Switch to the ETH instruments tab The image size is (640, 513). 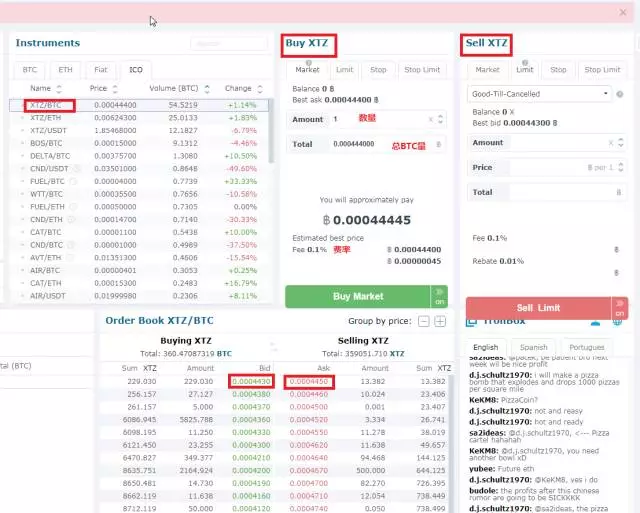tap(65, 70)
